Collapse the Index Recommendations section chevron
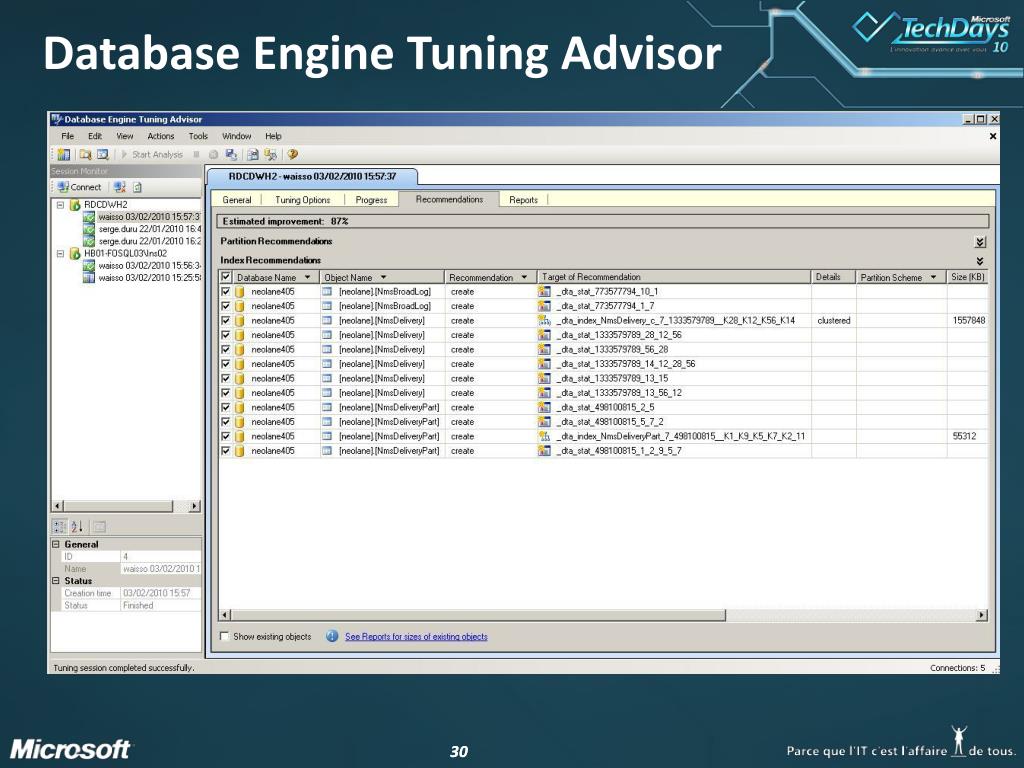 click(x=980, y=261)
